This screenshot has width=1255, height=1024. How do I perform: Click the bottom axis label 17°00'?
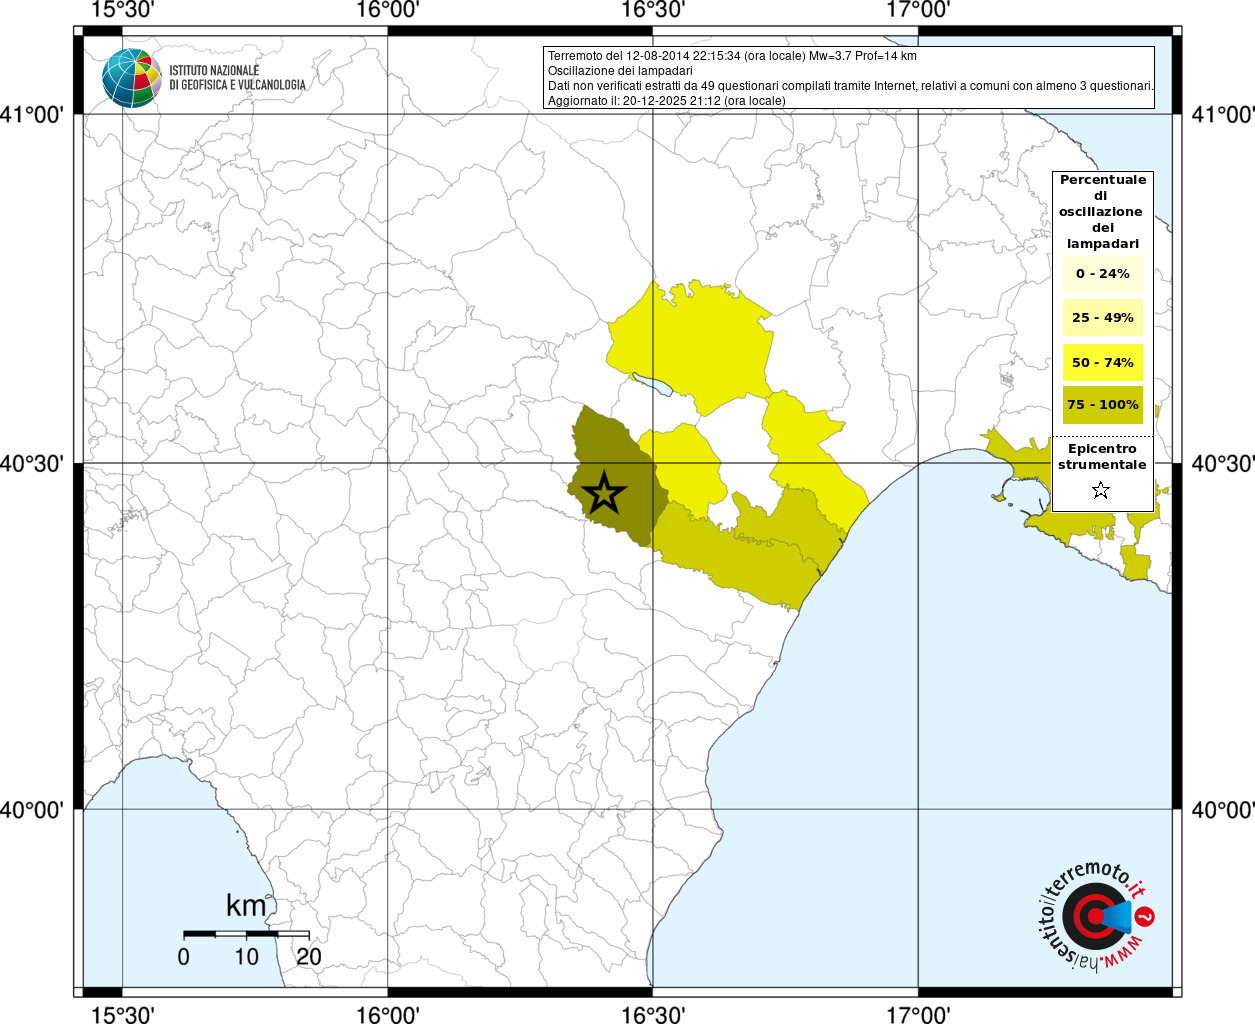click(x=918, y=1014)
